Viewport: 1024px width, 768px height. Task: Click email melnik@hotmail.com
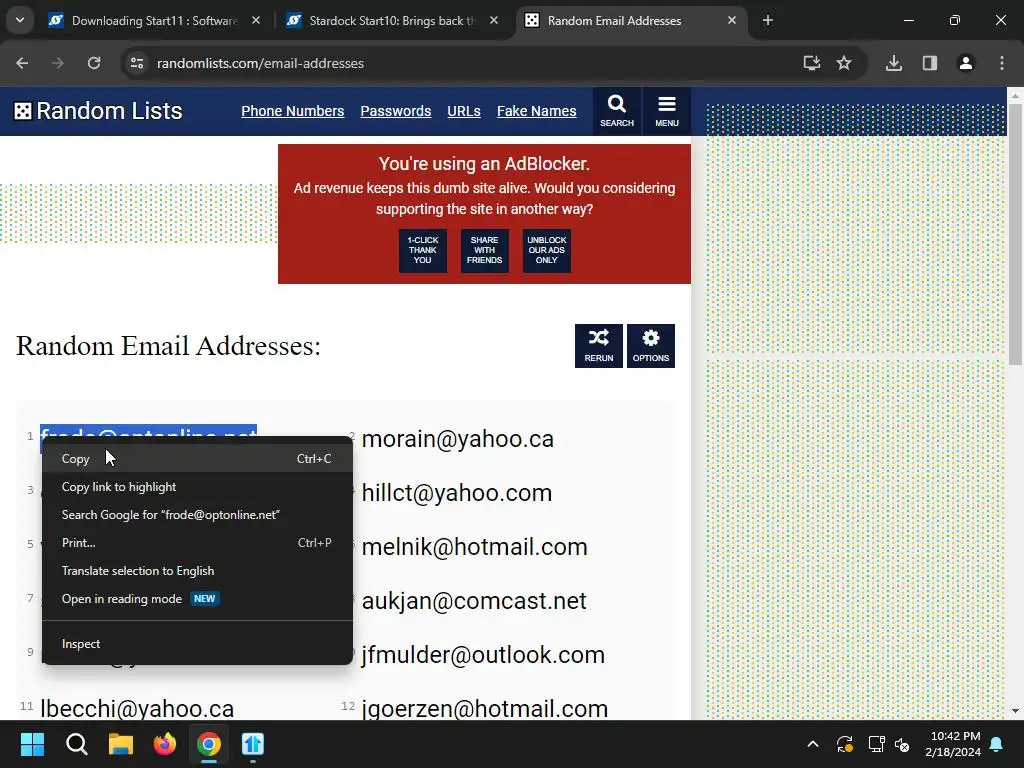coord(475,547)
